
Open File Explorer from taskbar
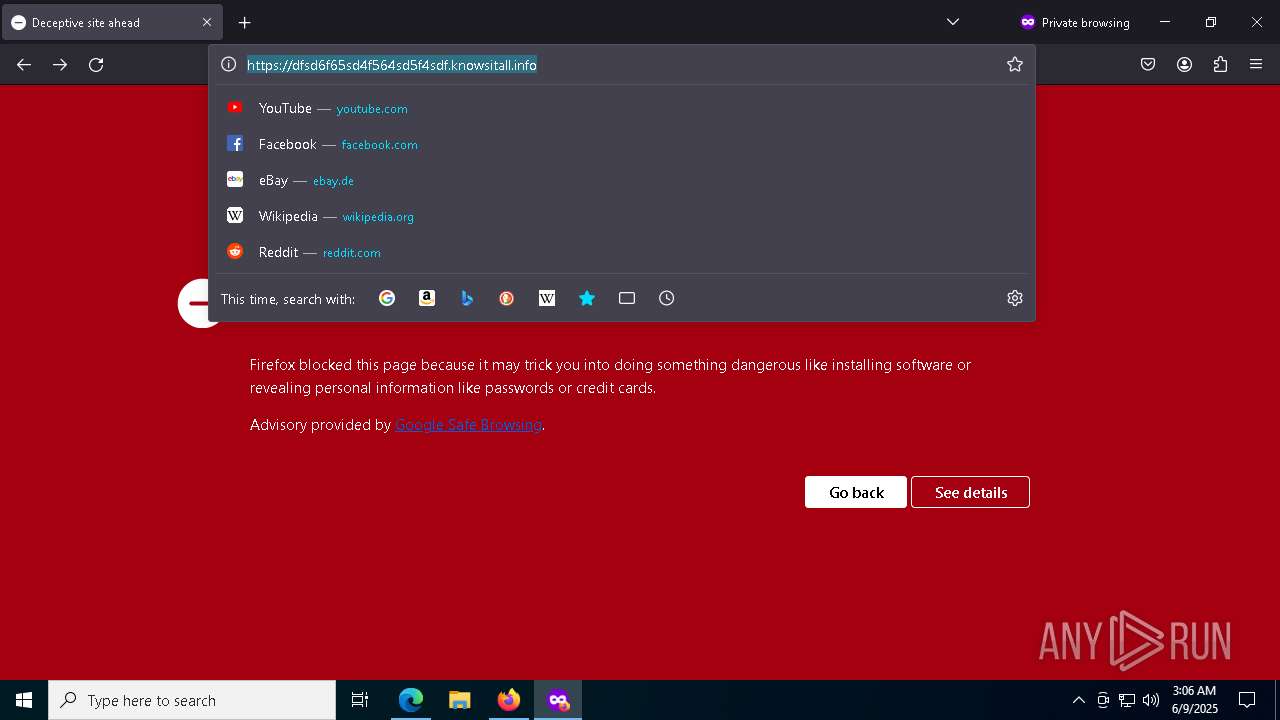[x=459, y=700]
